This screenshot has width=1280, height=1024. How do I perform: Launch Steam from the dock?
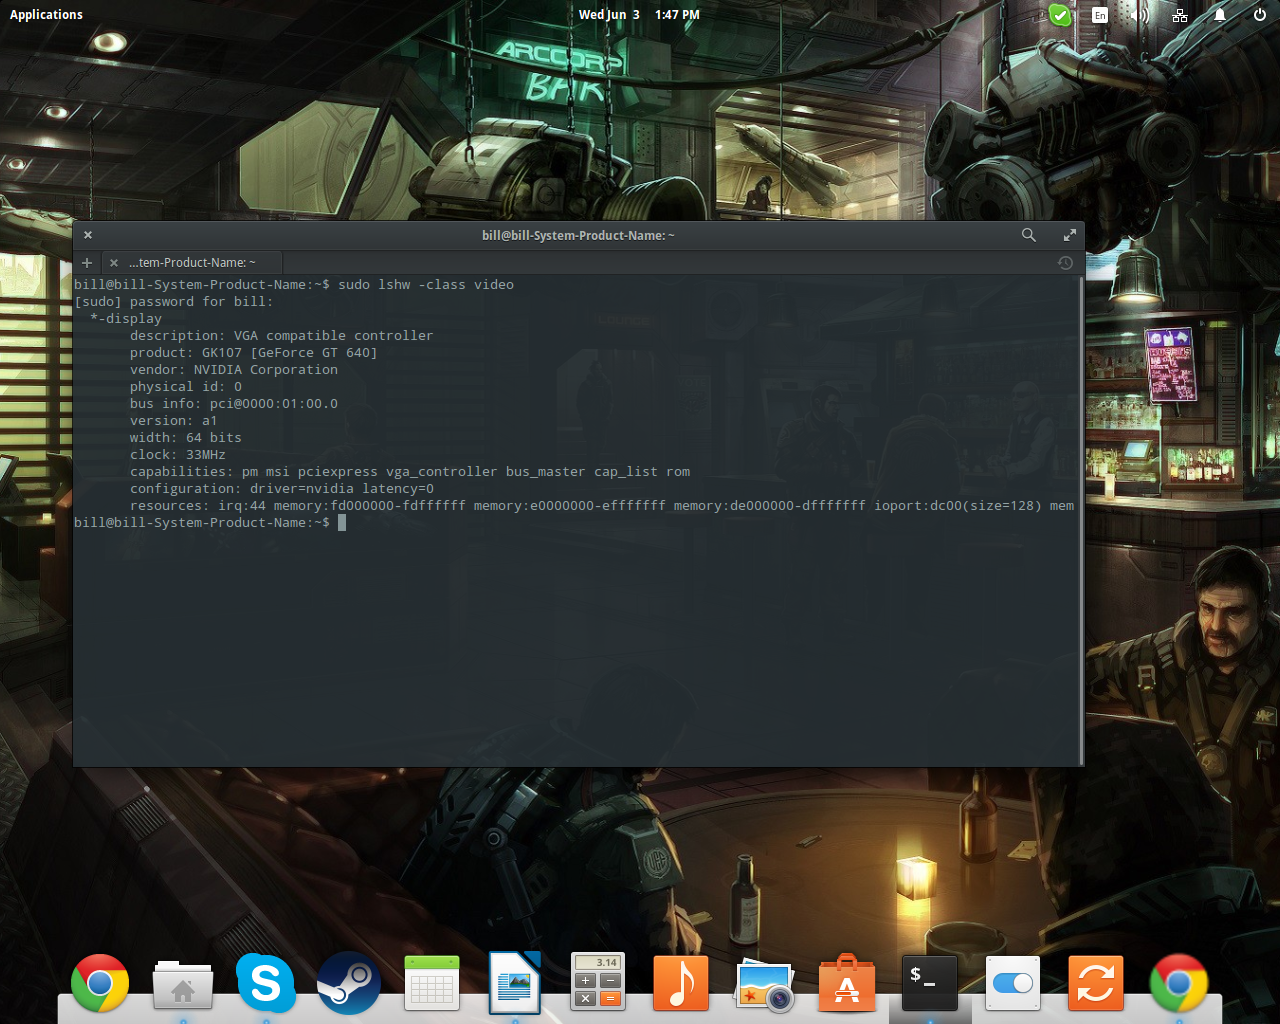349,983
